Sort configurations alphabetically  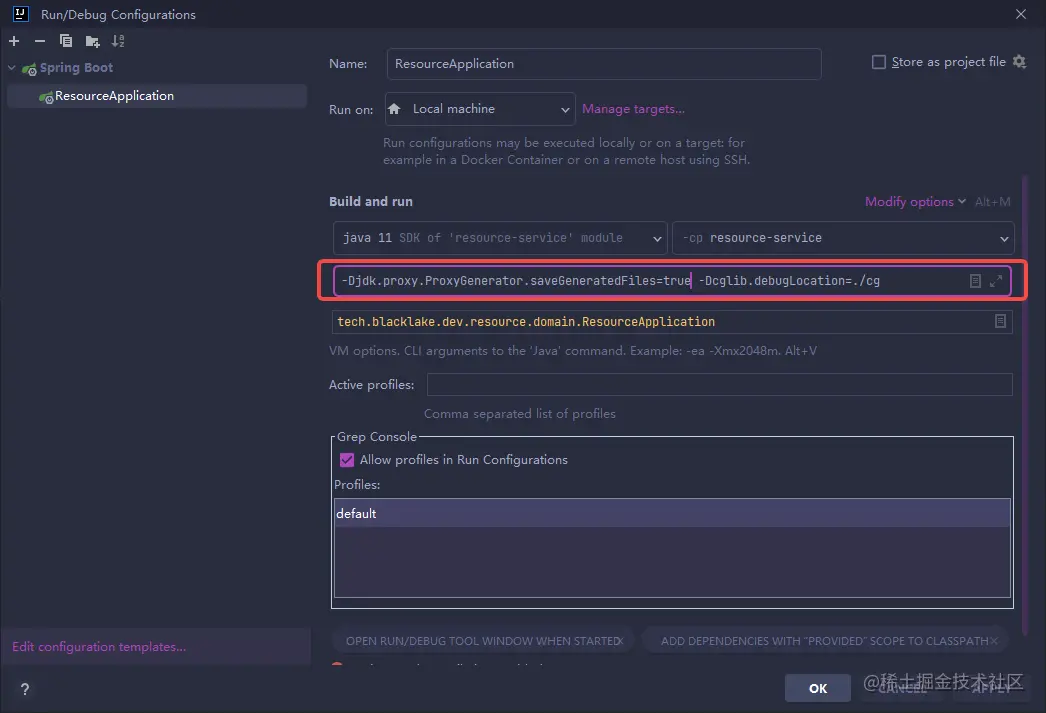[118, 41]
